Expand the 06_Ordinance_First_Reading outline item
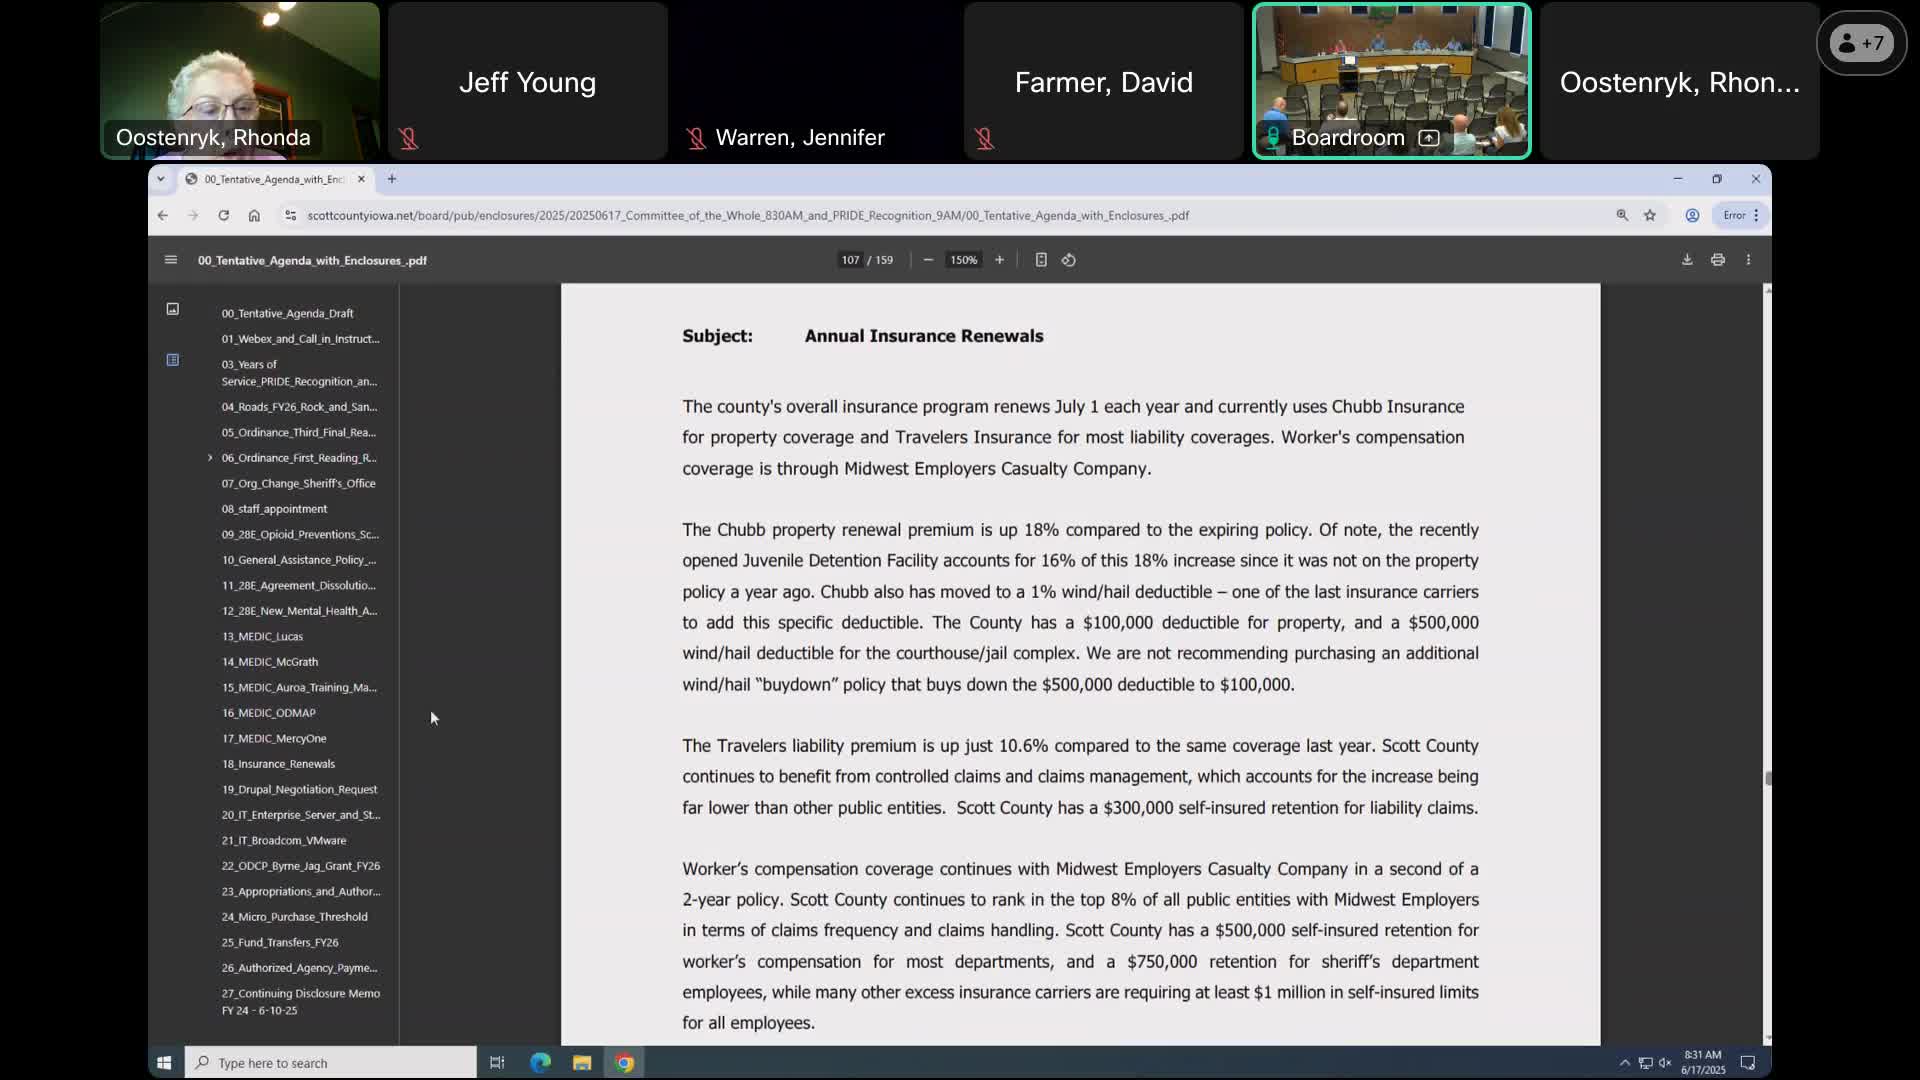Image resolution: width=1920 pixels, height=1080 pixels. click(x=210, y=458)
